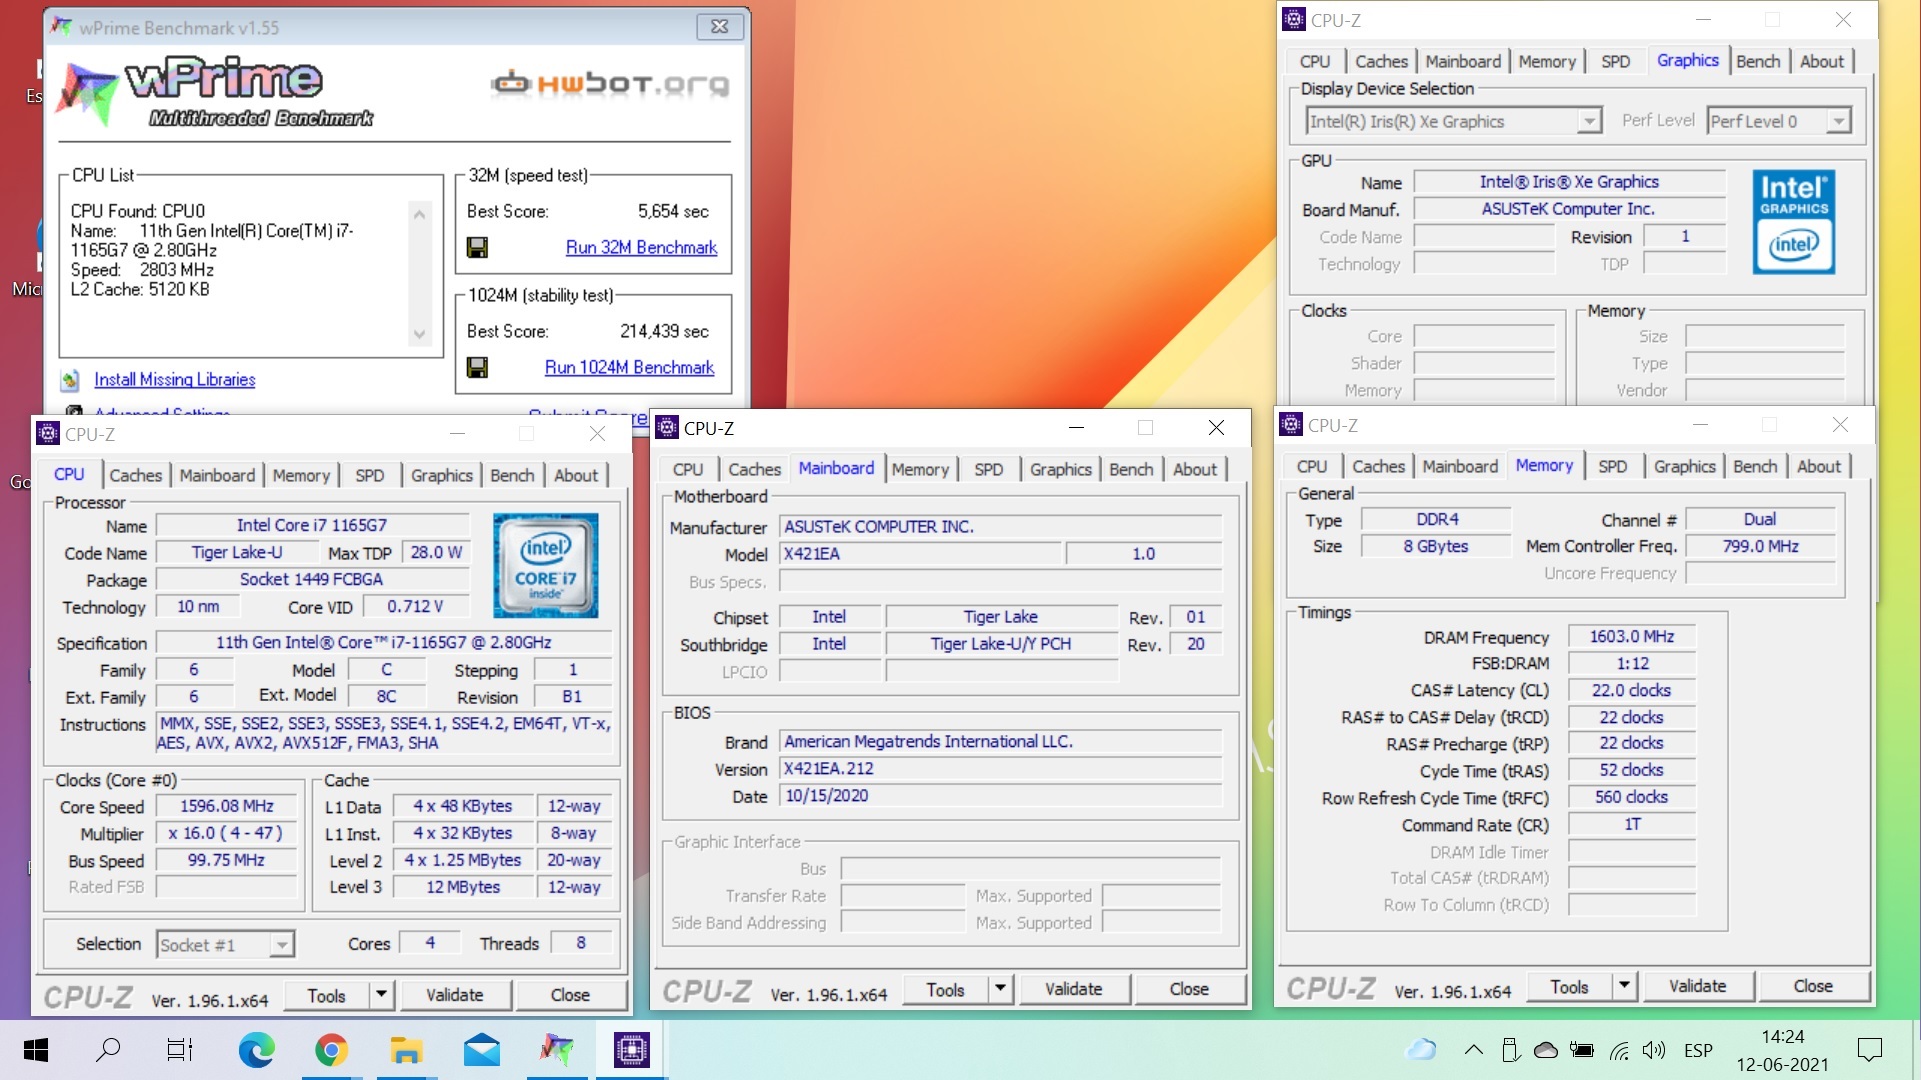Image resolution: width=1921 pixels, height=1080 pixels.
Task: Click the Manufacturer field ASUSTeK COMPUTER INC.
Action: tap(1000, 526)
